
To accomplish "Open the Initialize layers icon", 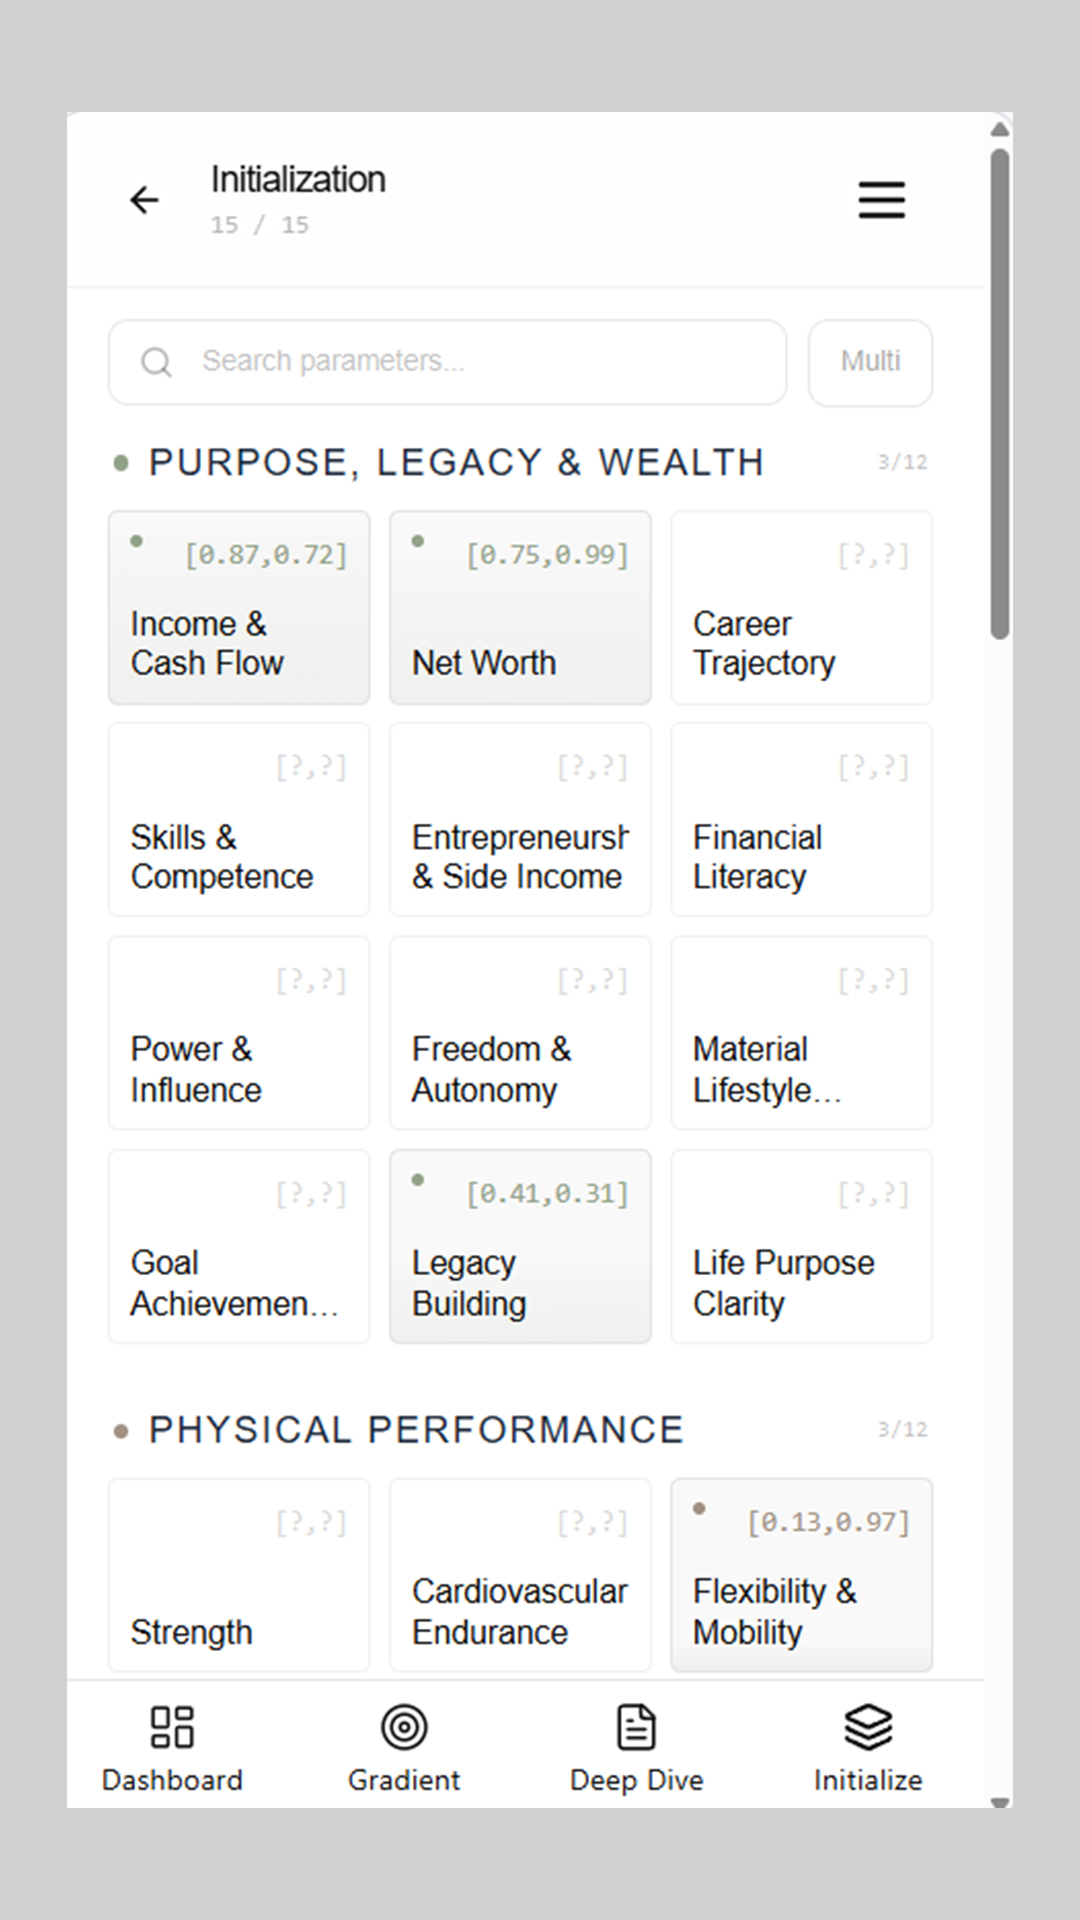I will pyautogui.click(x=868, y=1727).
